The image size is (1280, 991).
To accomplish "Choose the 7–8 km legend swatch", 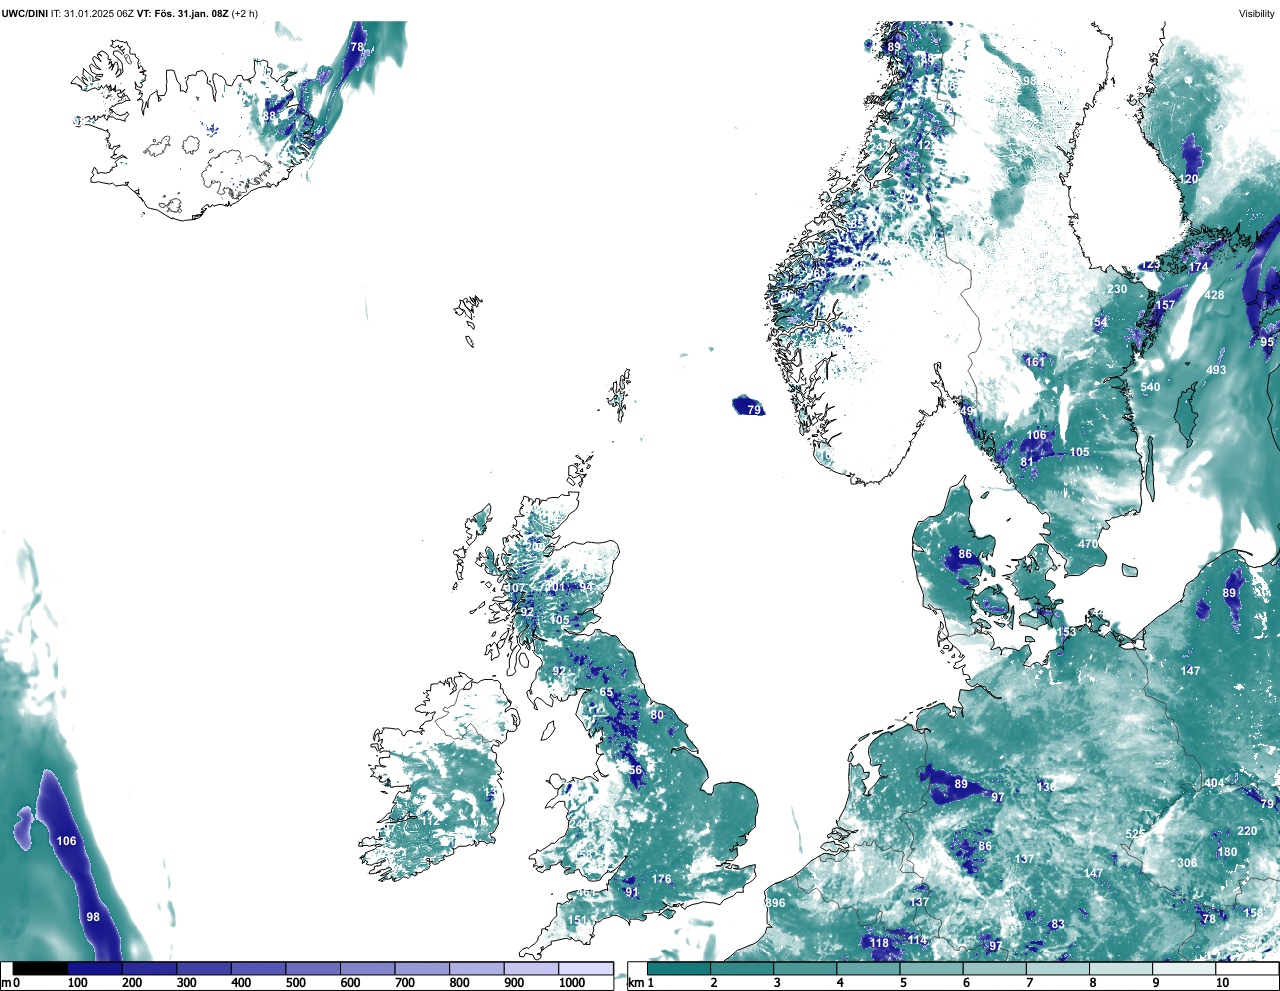I will 1057,969.
